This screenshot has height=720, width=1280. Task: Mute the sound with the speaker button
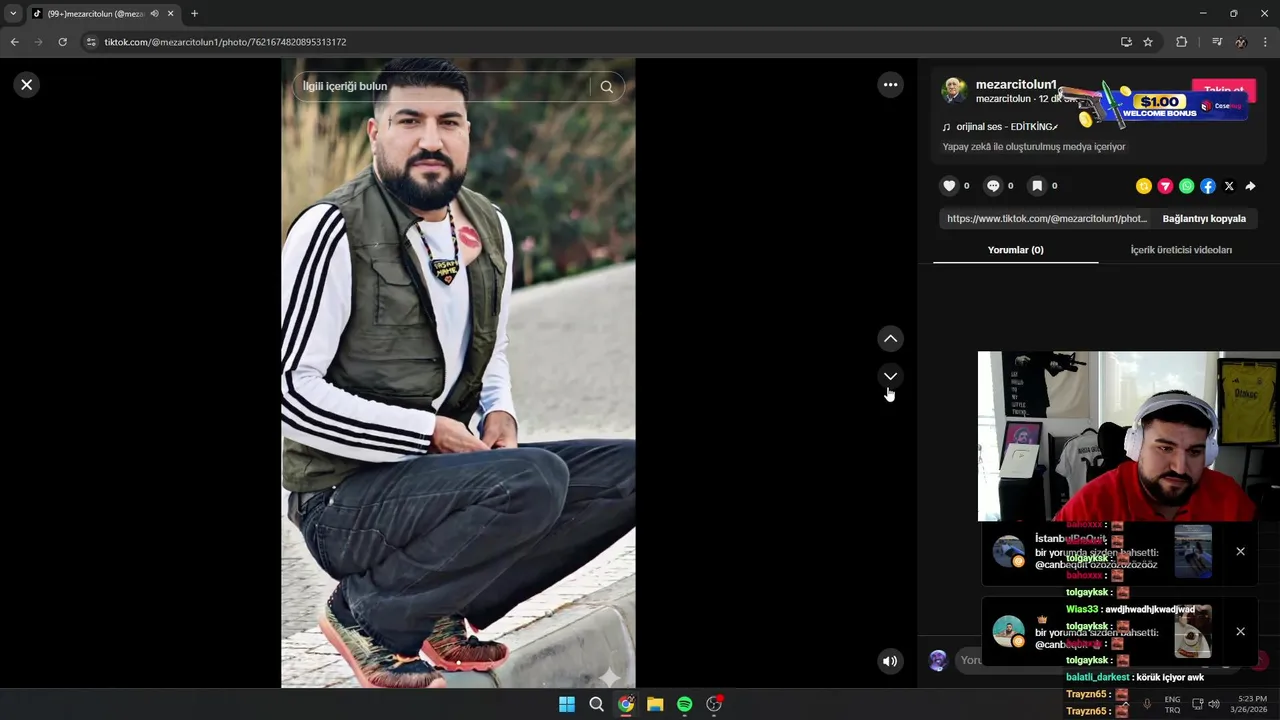coord(890,661)
